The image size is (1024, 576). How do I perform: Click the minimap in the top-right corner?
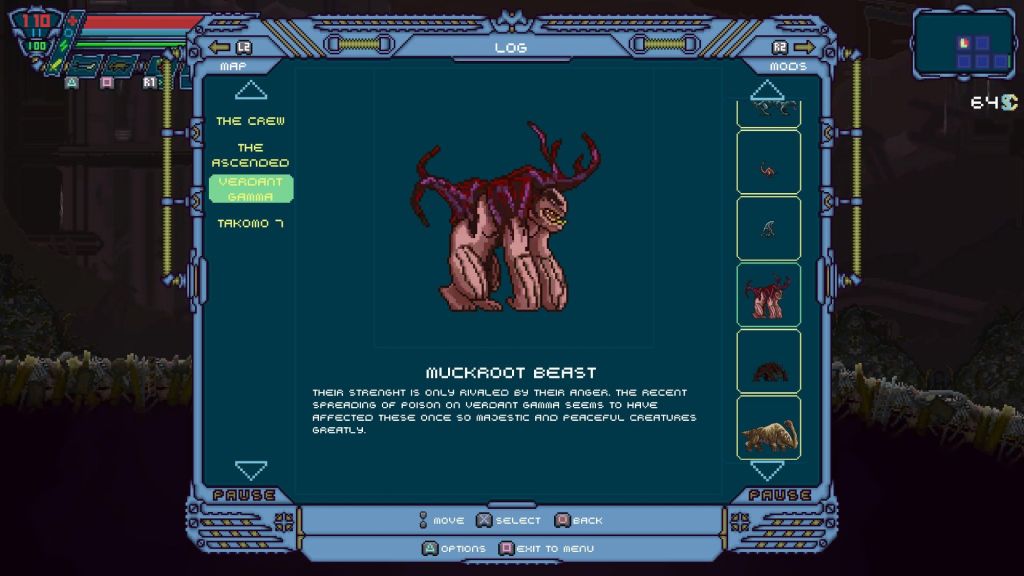[963, 44]
